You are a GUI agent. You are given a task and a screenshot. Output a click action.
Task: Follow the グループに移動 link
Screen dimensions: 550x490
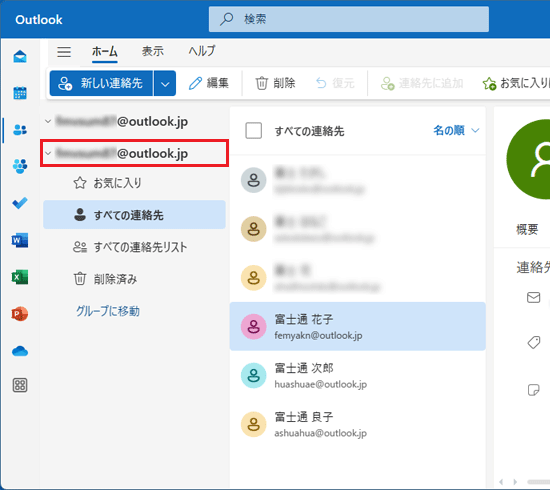coord(108,311)
